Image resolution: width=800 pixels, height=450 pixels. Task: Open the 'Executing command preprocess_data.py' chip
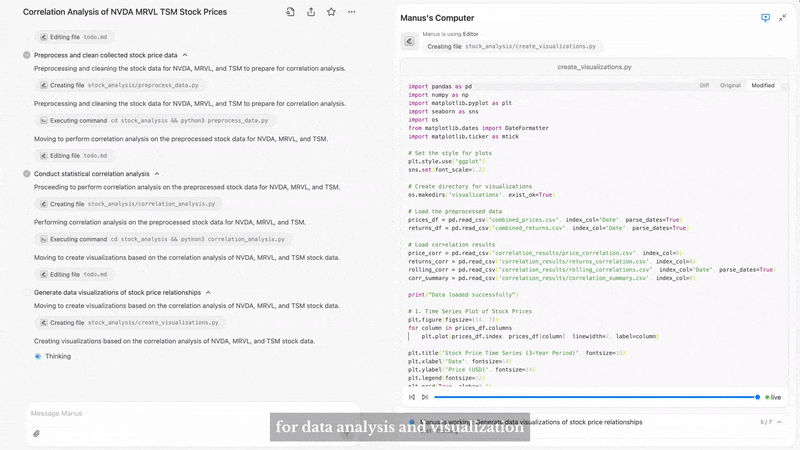coord(154,120)
